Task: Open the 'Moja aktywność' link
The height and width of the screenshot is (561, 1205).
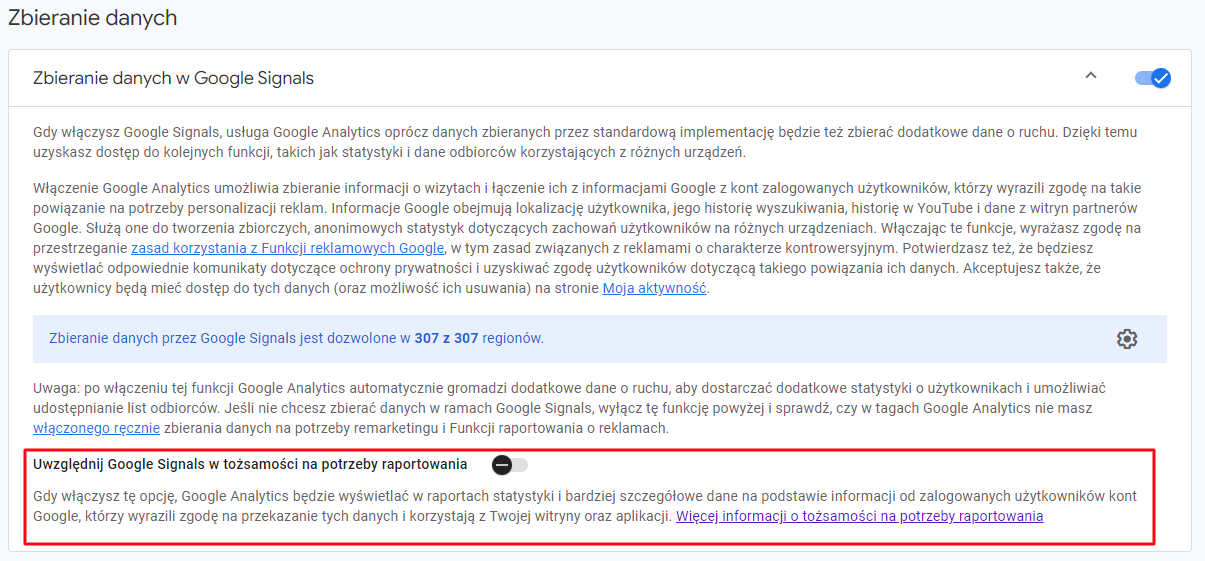Action: coord(654,288)
